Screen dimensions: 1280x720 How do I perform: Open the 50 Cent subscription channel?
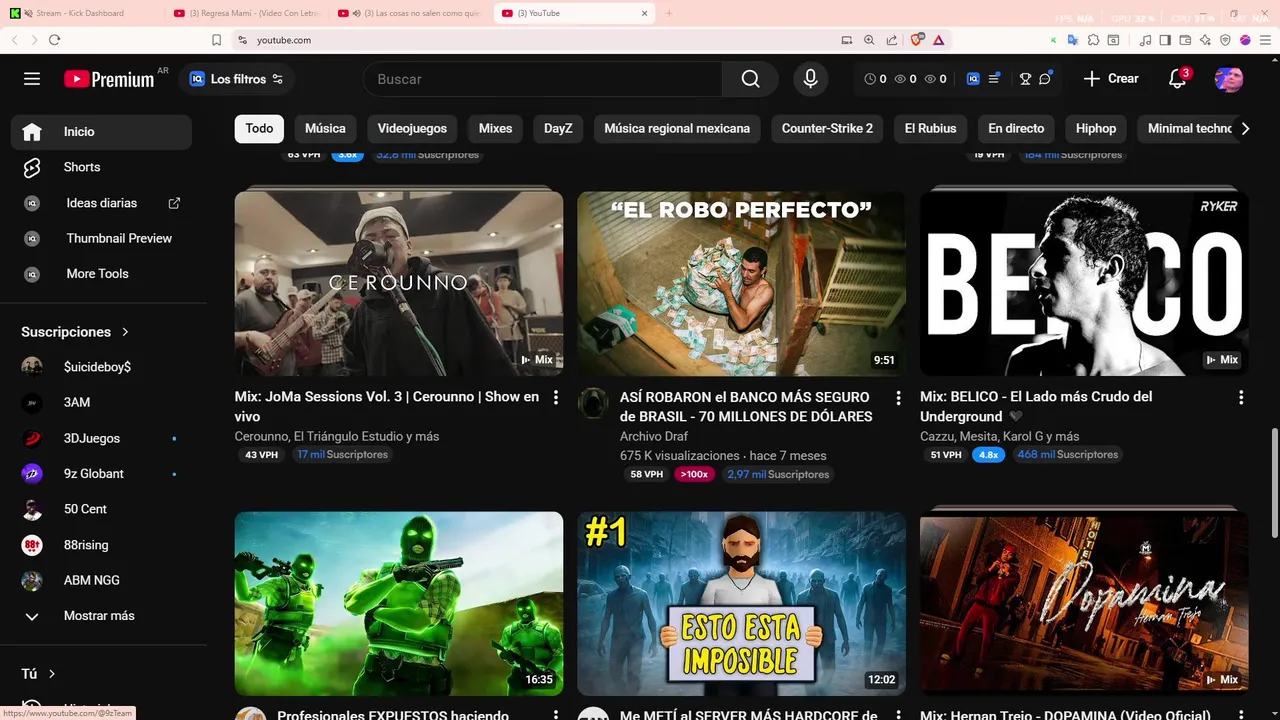[x=101, y=509]
